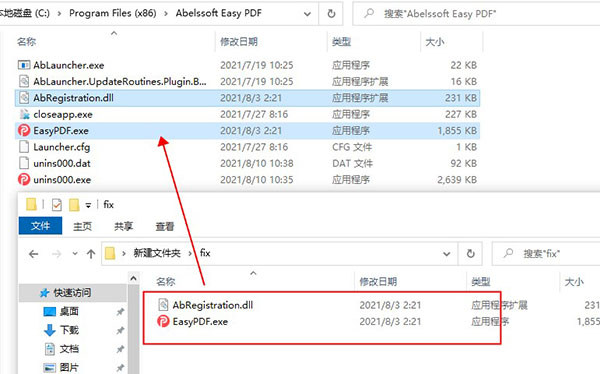Click the folder icon at left of fix title bar
The width and height of the screenshot is (600, 374).
pyautogui.click(x=31, y=204)
